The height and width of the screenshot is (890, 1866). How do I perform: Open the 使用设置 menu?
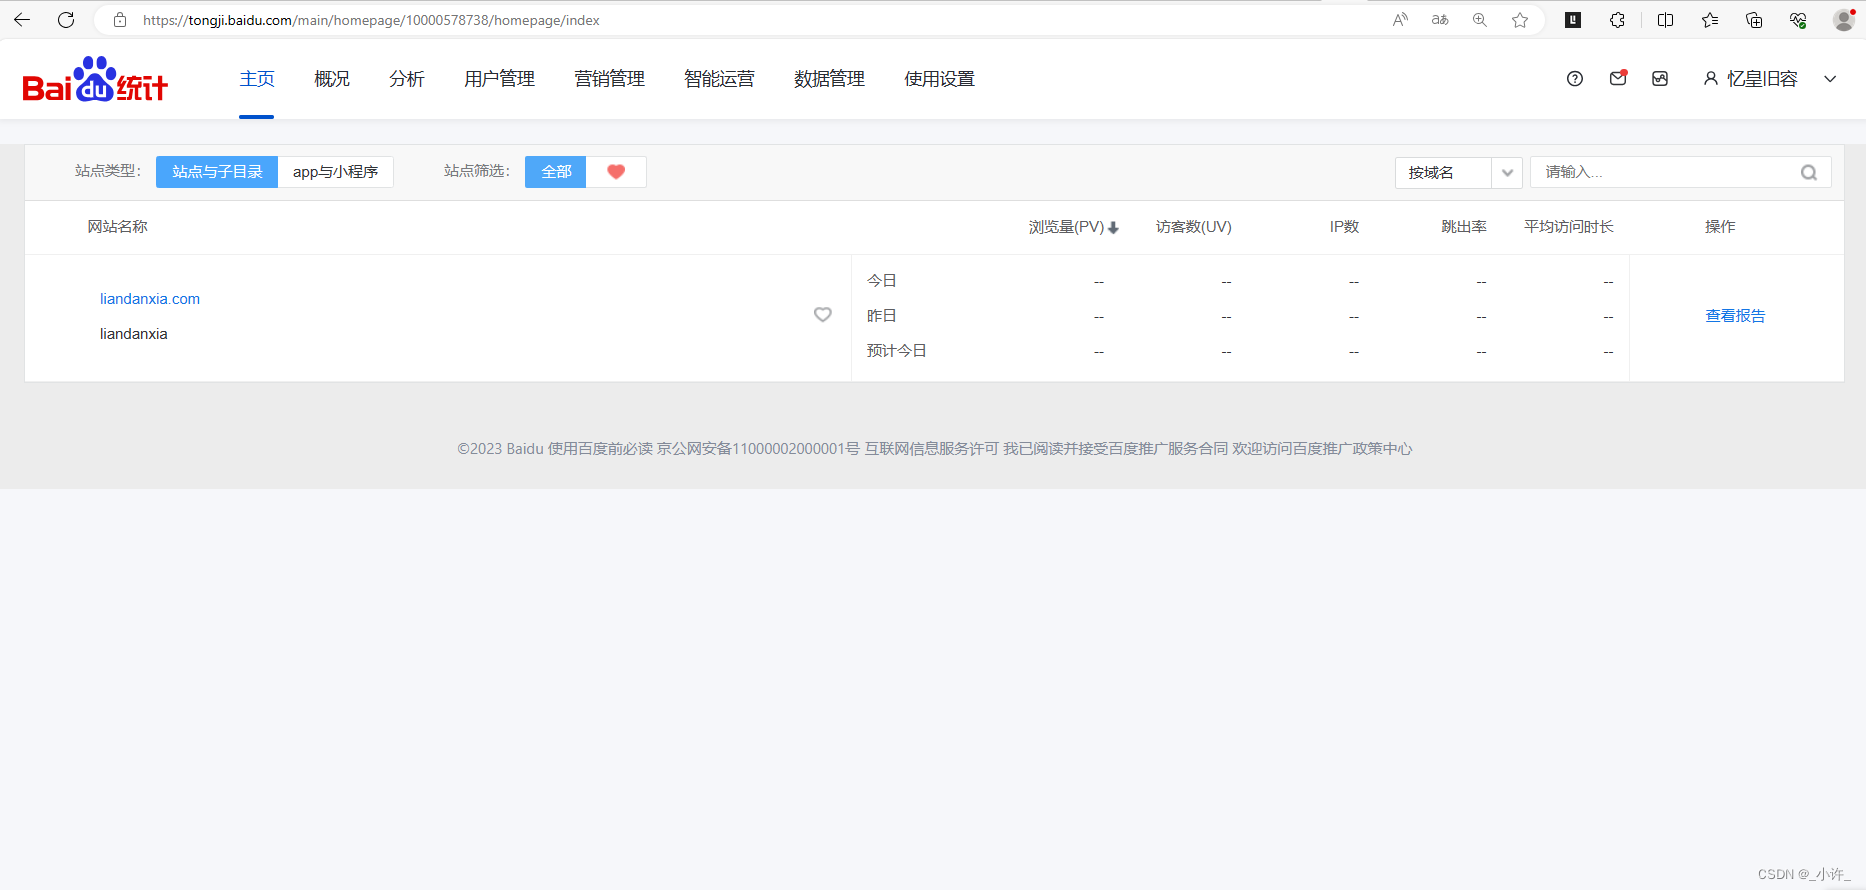pyautogui.click(x=940, y=79)
